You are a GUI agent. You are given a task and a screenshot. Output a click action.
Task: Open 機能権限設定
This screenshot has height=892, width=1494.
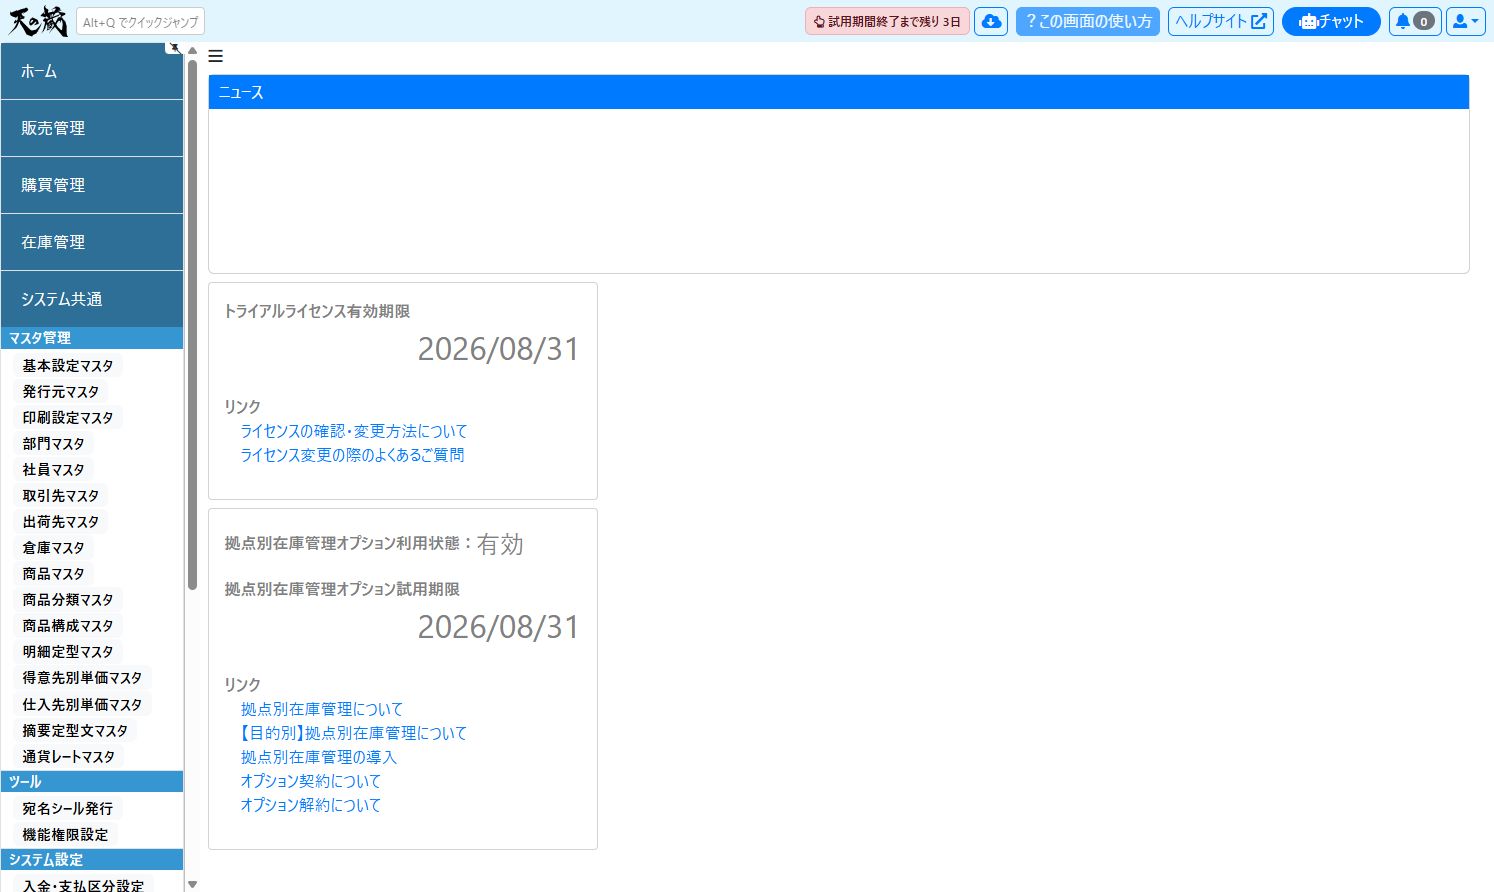coord(66,835)
